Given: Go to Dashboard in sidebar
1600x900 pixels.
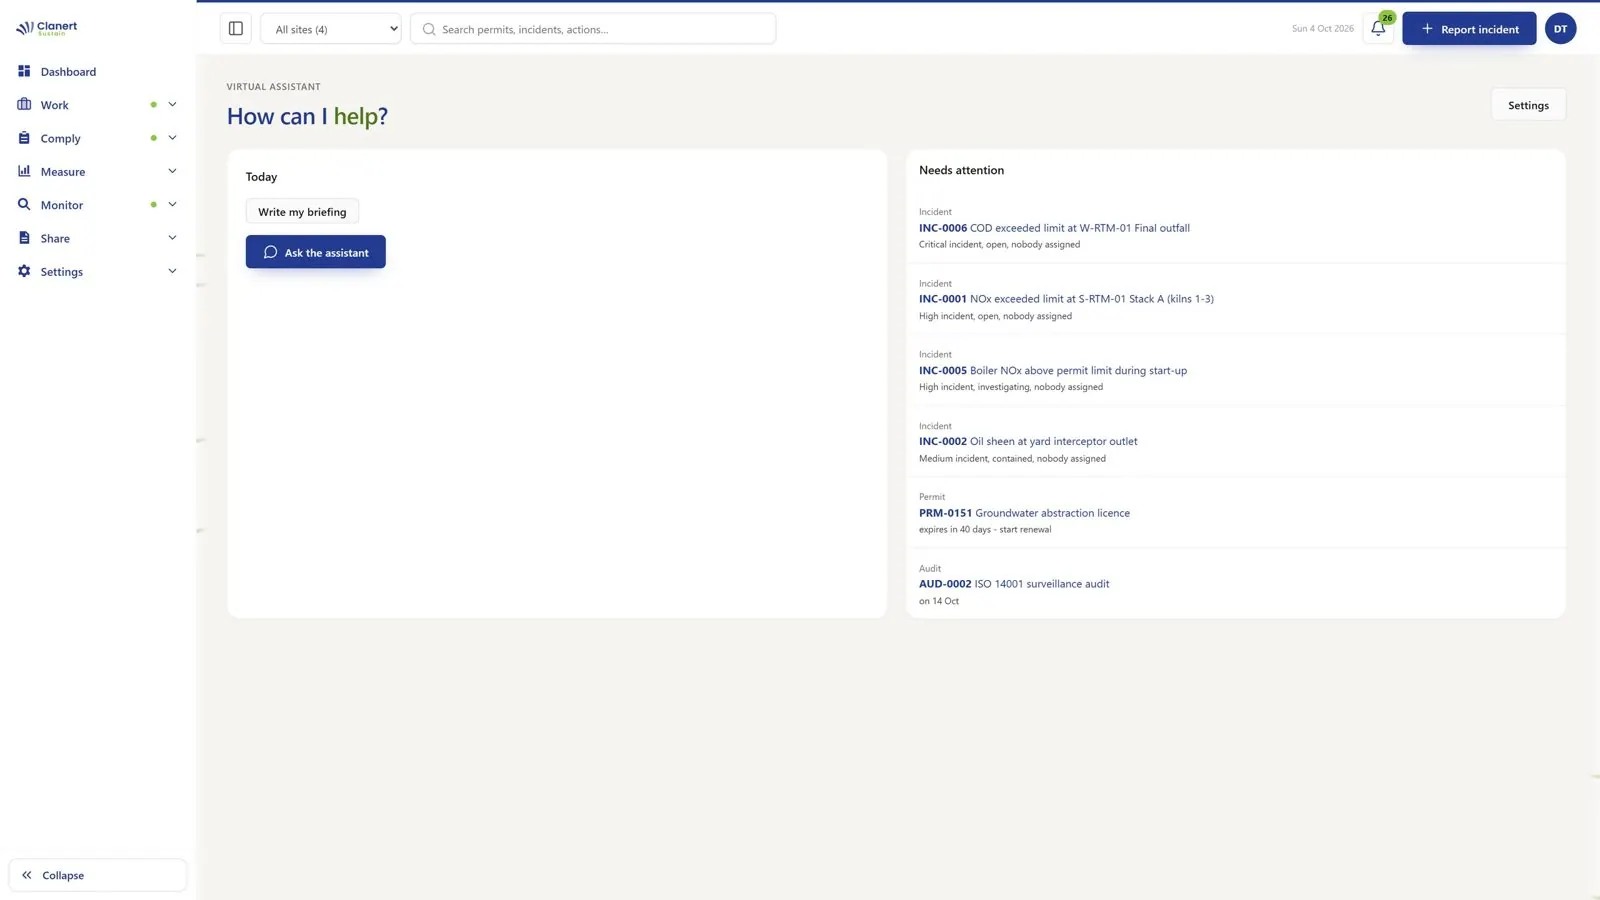Looking at the screenshot, I should 68,72.
